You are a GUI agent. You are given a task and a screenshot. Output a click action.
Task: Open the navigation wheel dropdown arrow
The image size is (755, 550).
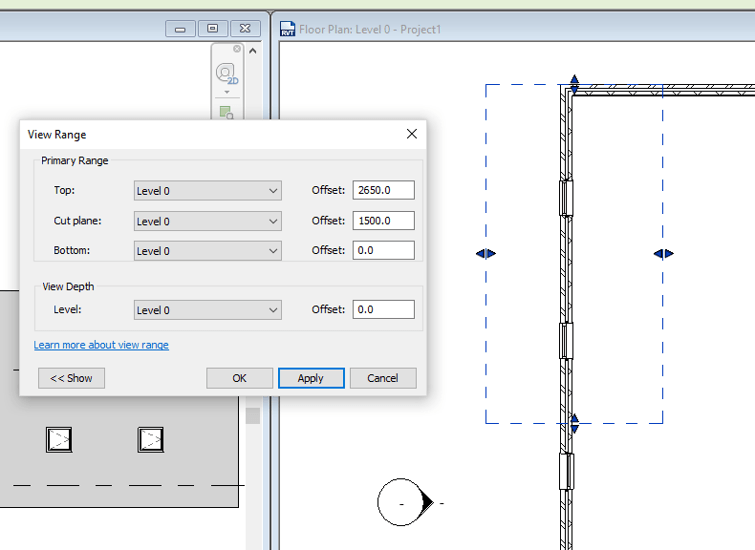pos(227,92)
